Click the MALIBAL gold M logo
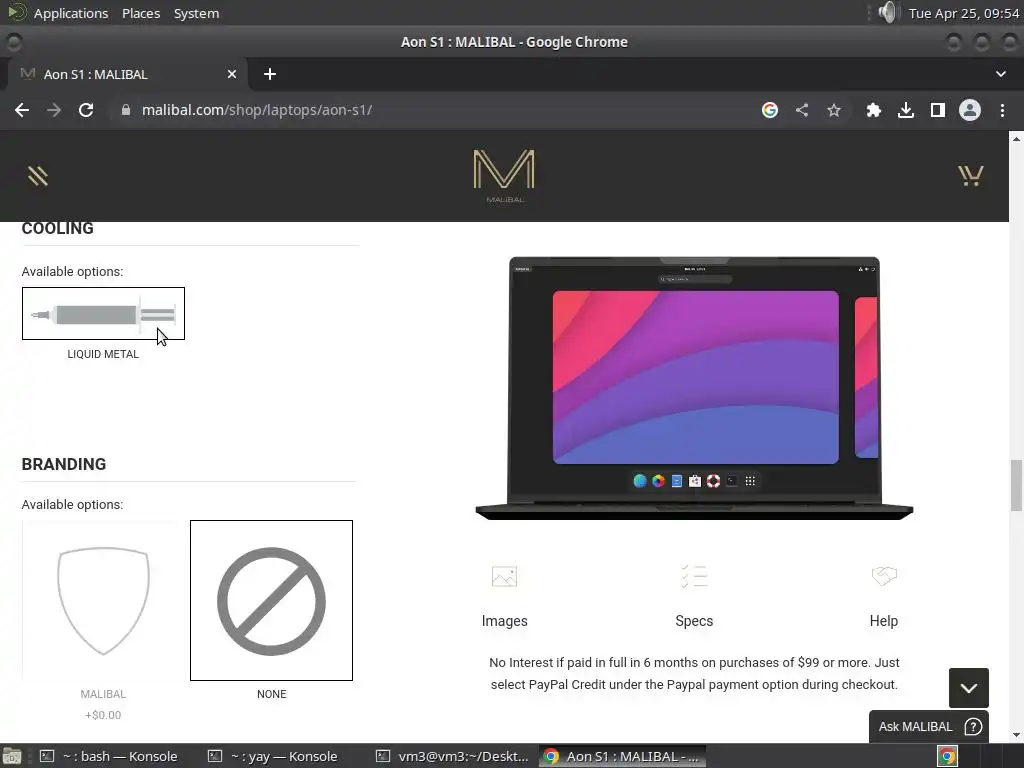This screenshot has width=1024, height=768. click(504, 176)
